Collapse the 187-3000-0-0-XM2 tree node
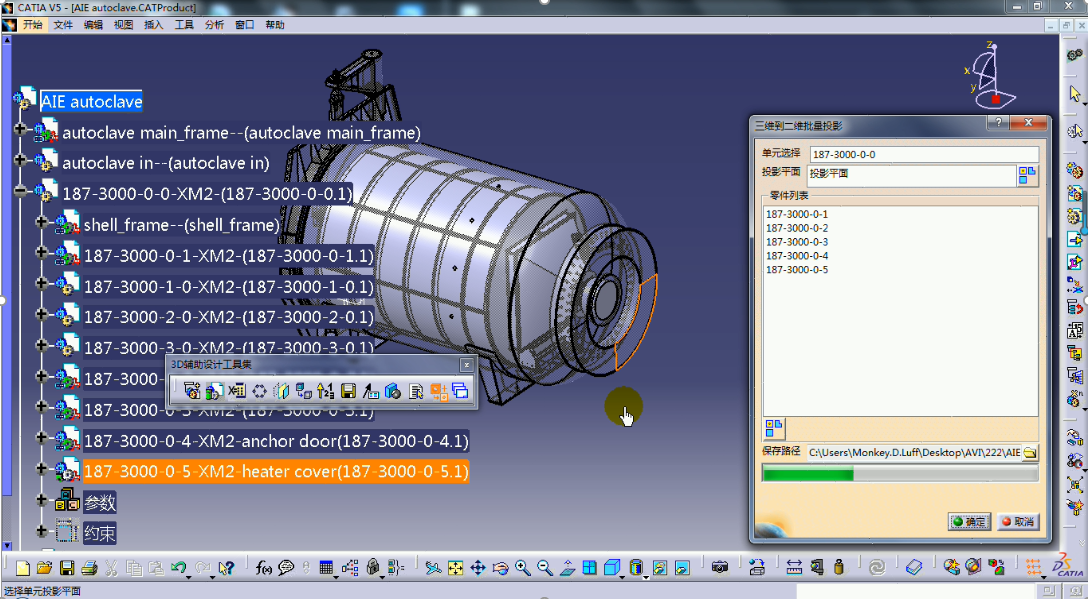1088x599 pixels. point(22,191)
